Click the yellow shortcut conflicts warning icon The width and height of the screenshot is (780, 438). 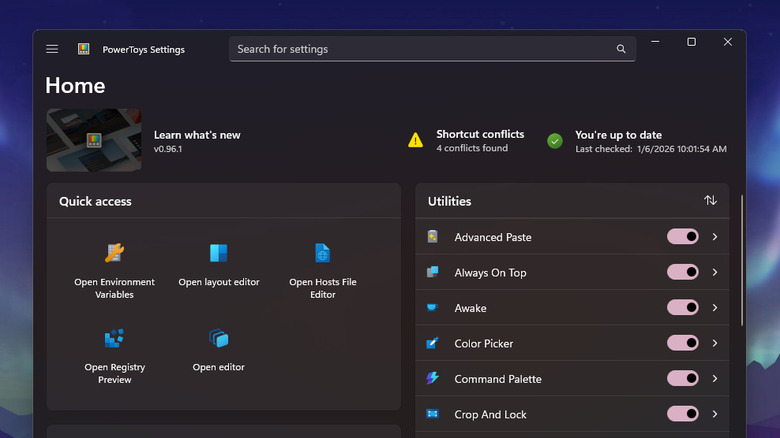pos(415,140)
